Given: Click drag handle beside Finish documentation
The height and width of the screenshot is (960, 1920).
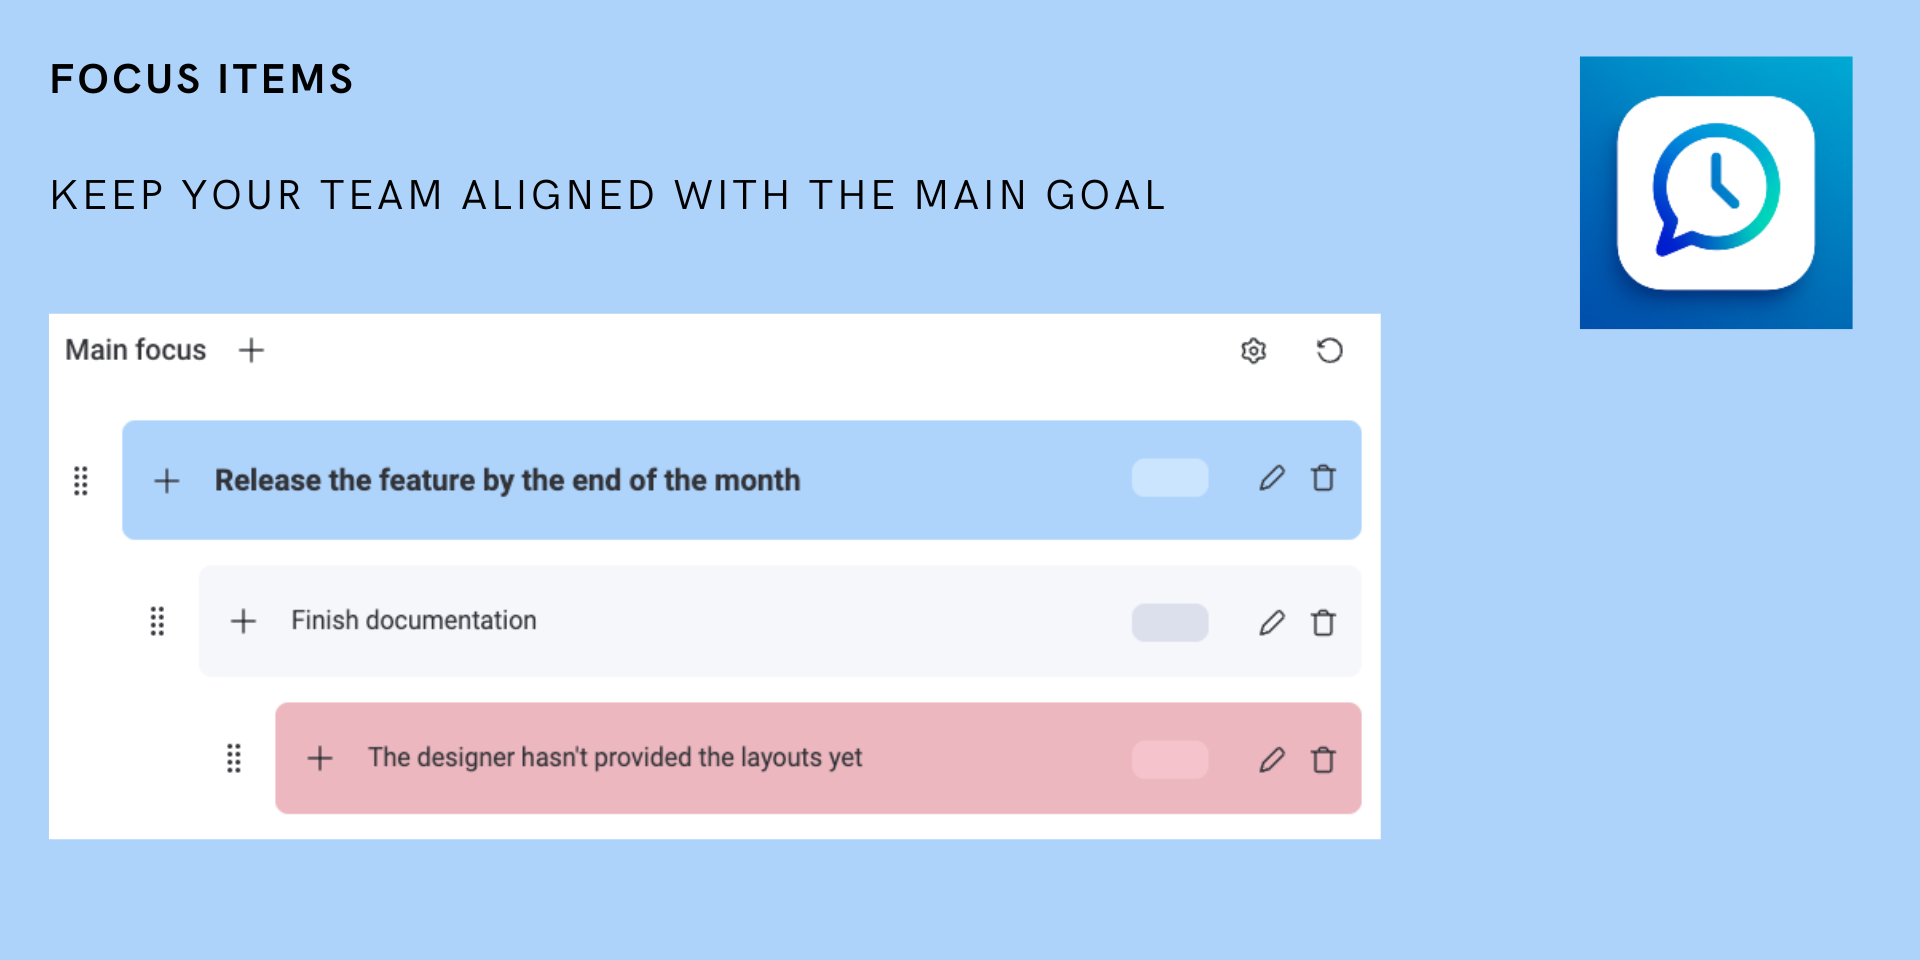Looking at the screenshot, I should click(x=157, y=621).
